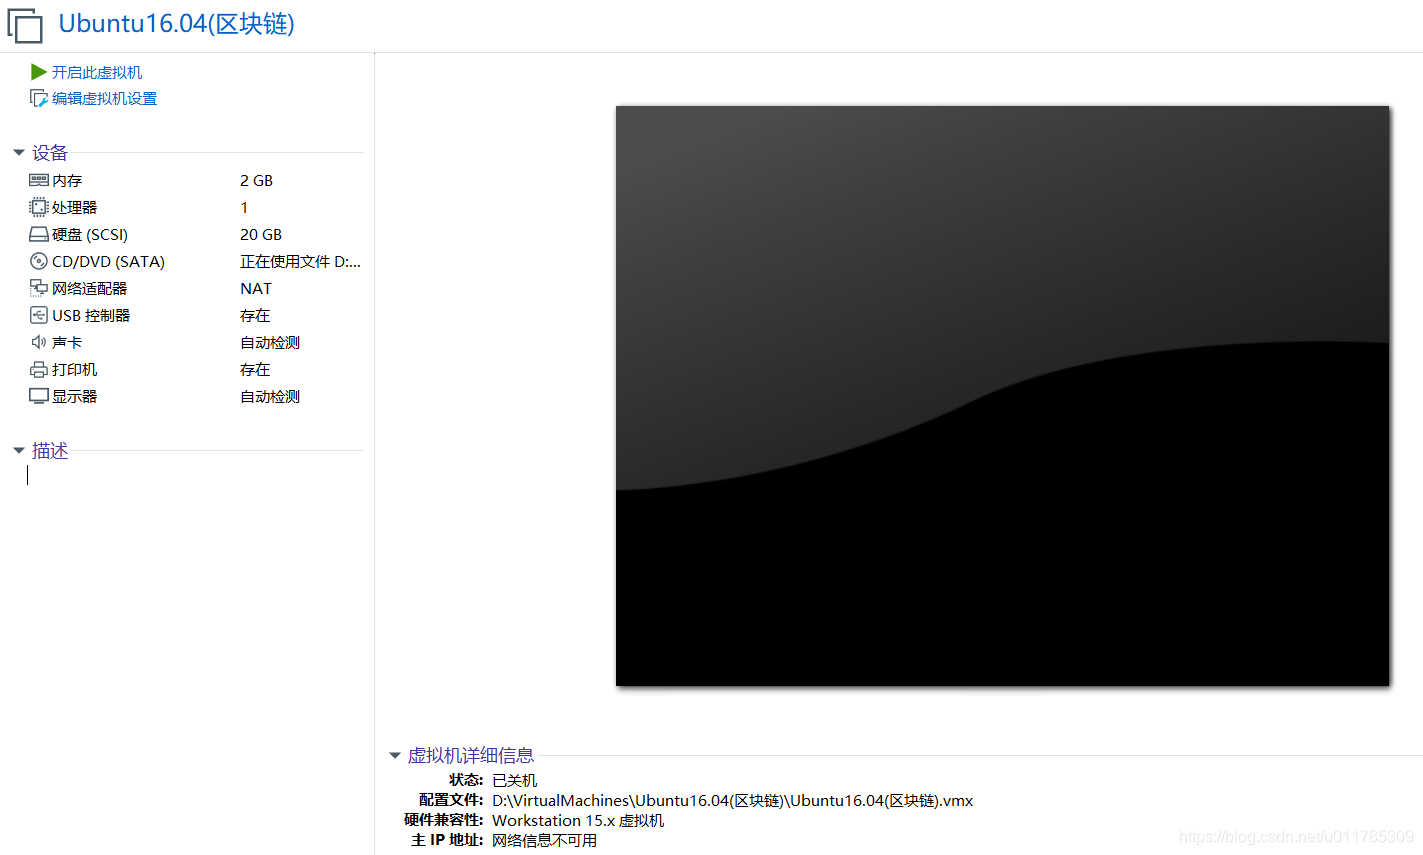Click the USB controller (USB 控制器) icon

(39, 315)
